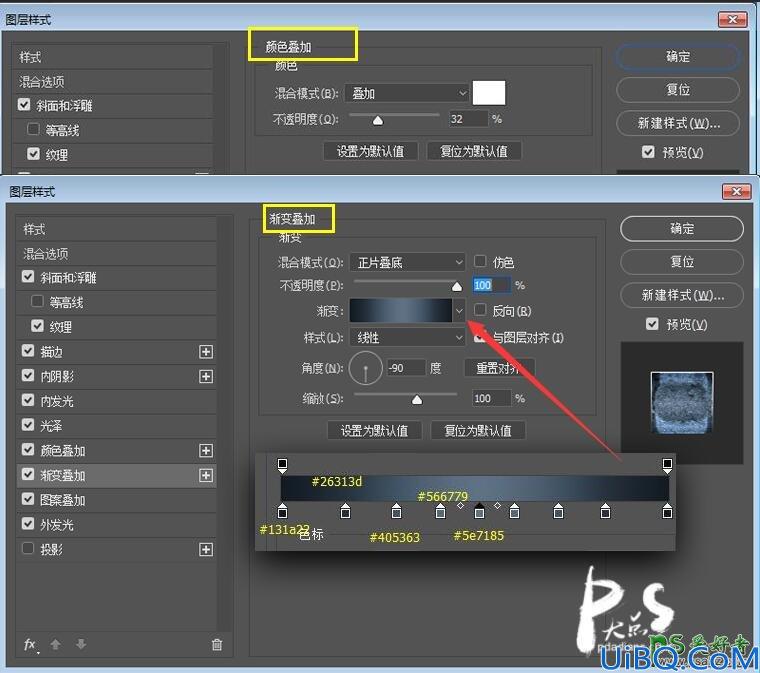The height and width of the screenshot is (673, 760).
Task: Select 样式 in the lower dialog list
Action: (x=116, y=229)
